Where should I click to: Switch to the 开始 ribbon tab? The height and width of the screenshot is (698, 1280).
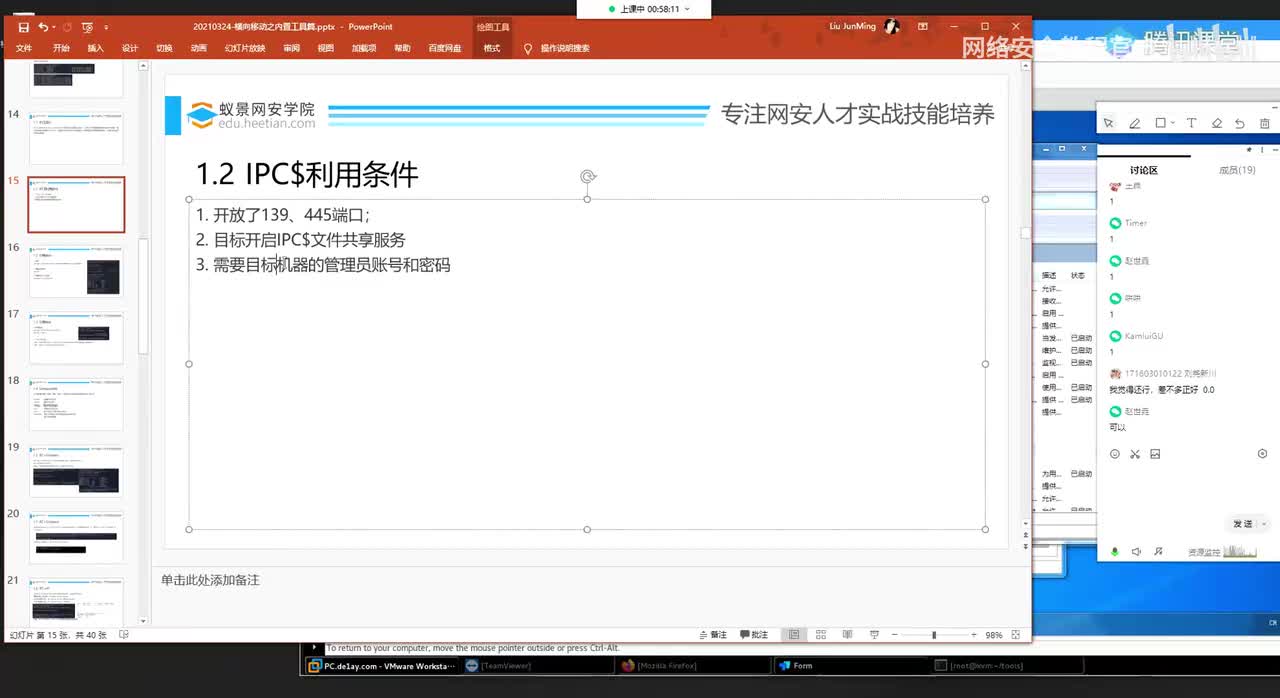pos(61,48)
